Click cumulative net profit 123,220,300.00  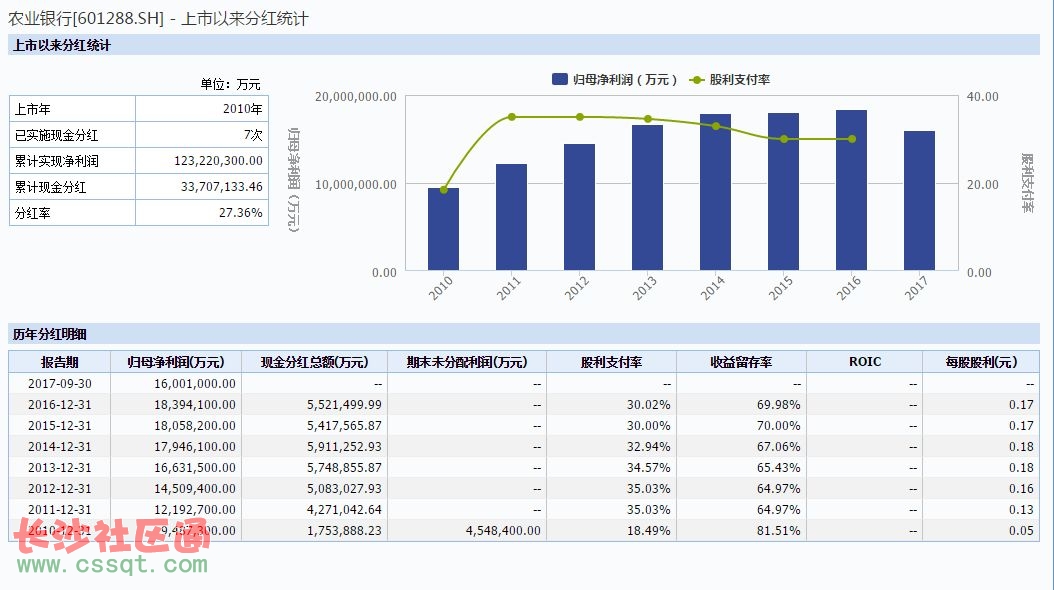(x=218, y=161)
